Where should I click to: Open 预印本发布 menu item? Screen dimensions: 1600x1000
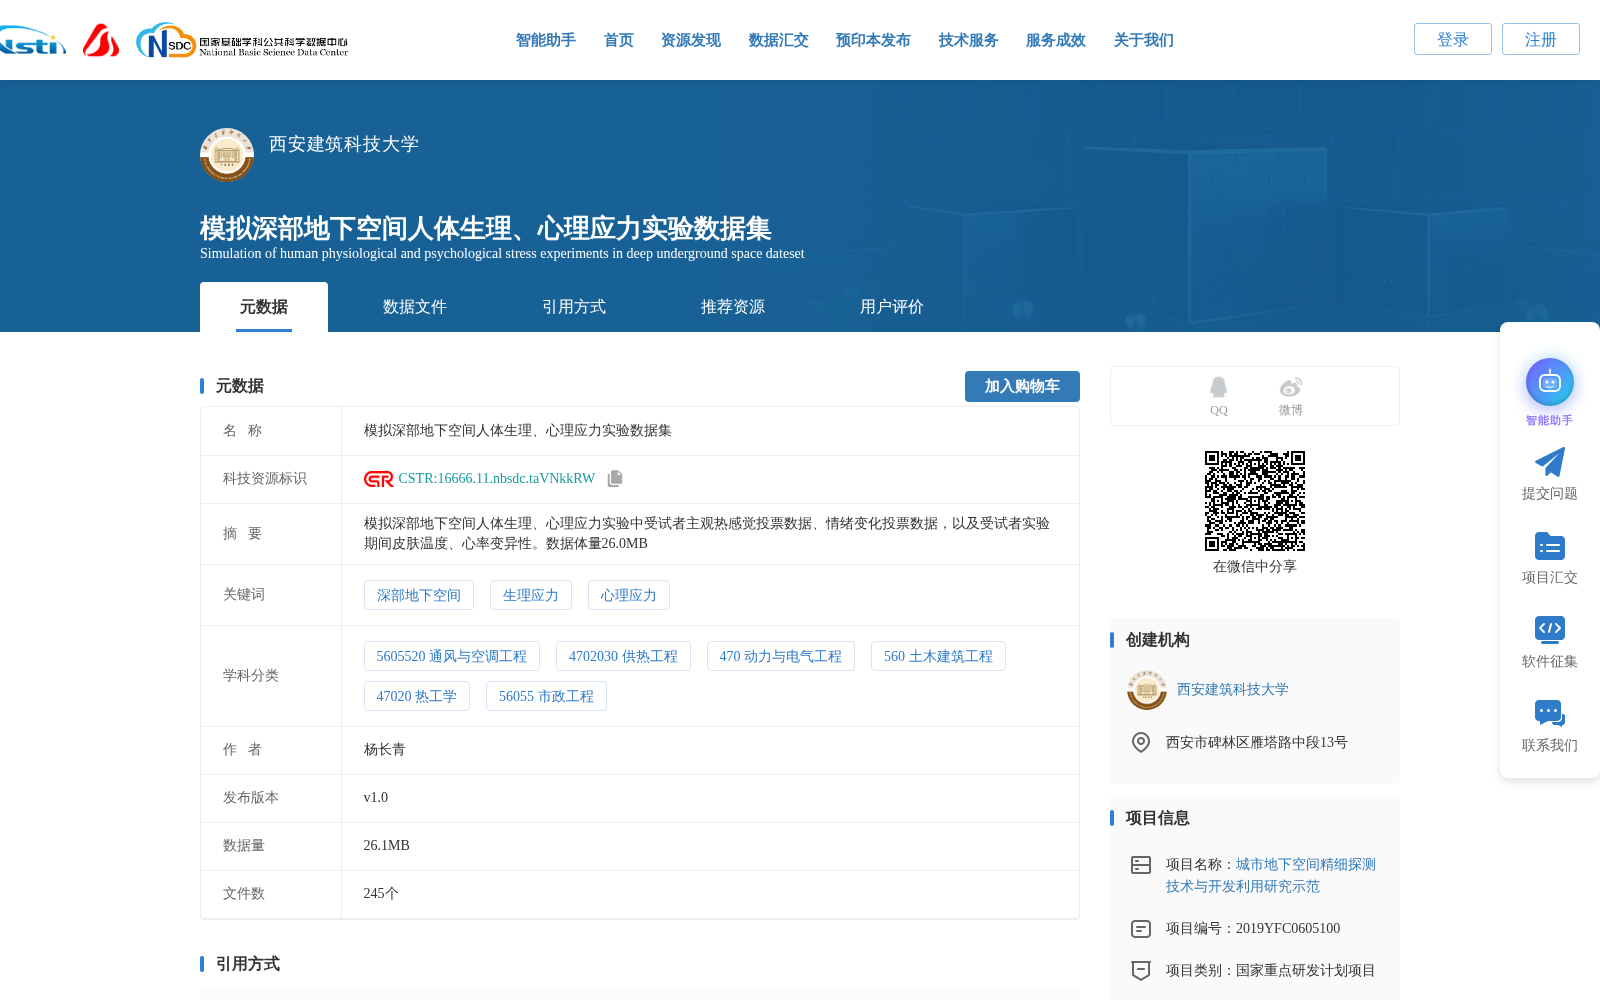click(x=873, y=40)
